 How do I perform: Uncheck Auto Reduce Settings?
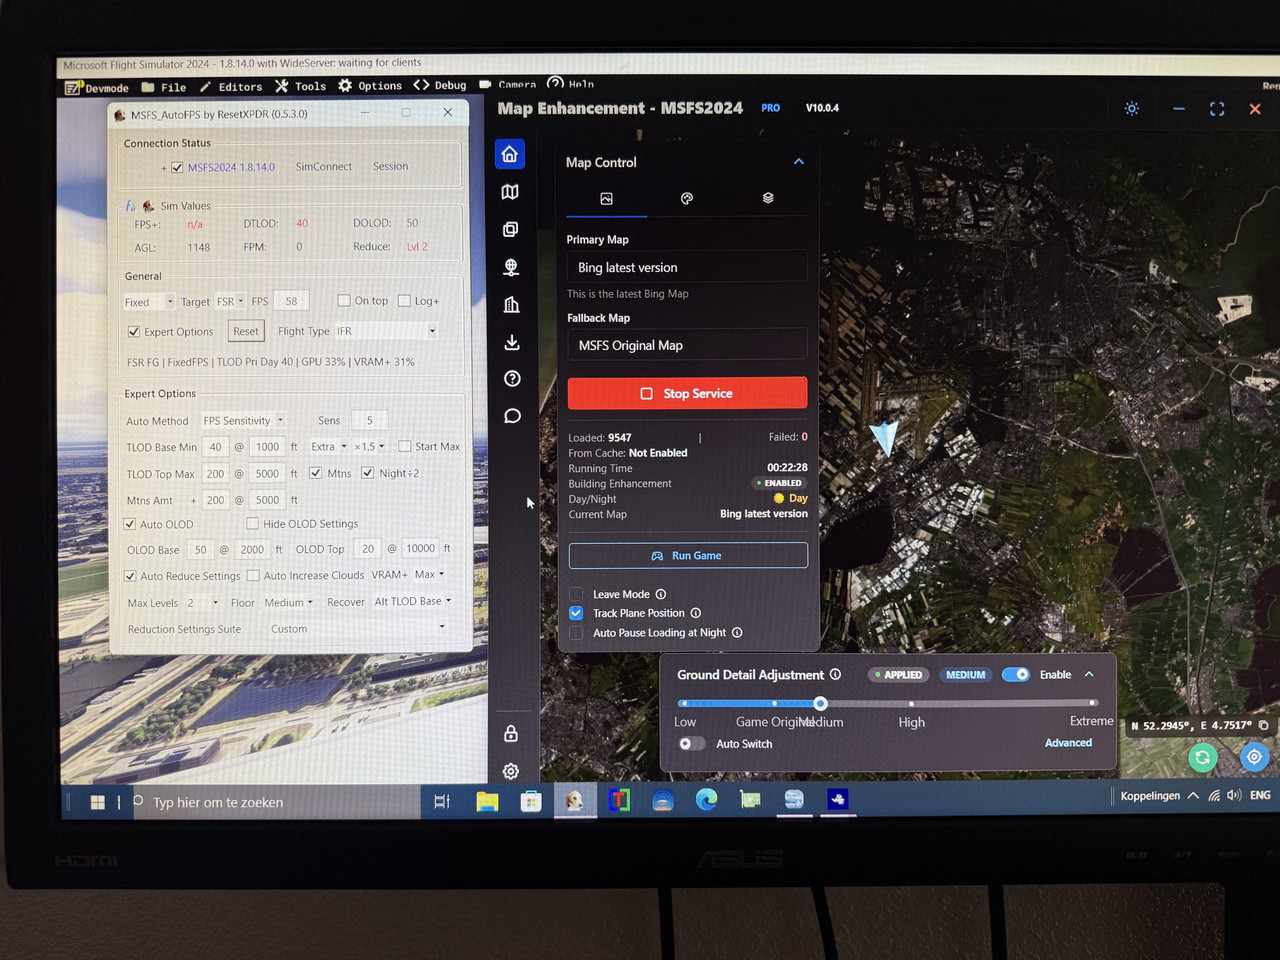point(130,576)
